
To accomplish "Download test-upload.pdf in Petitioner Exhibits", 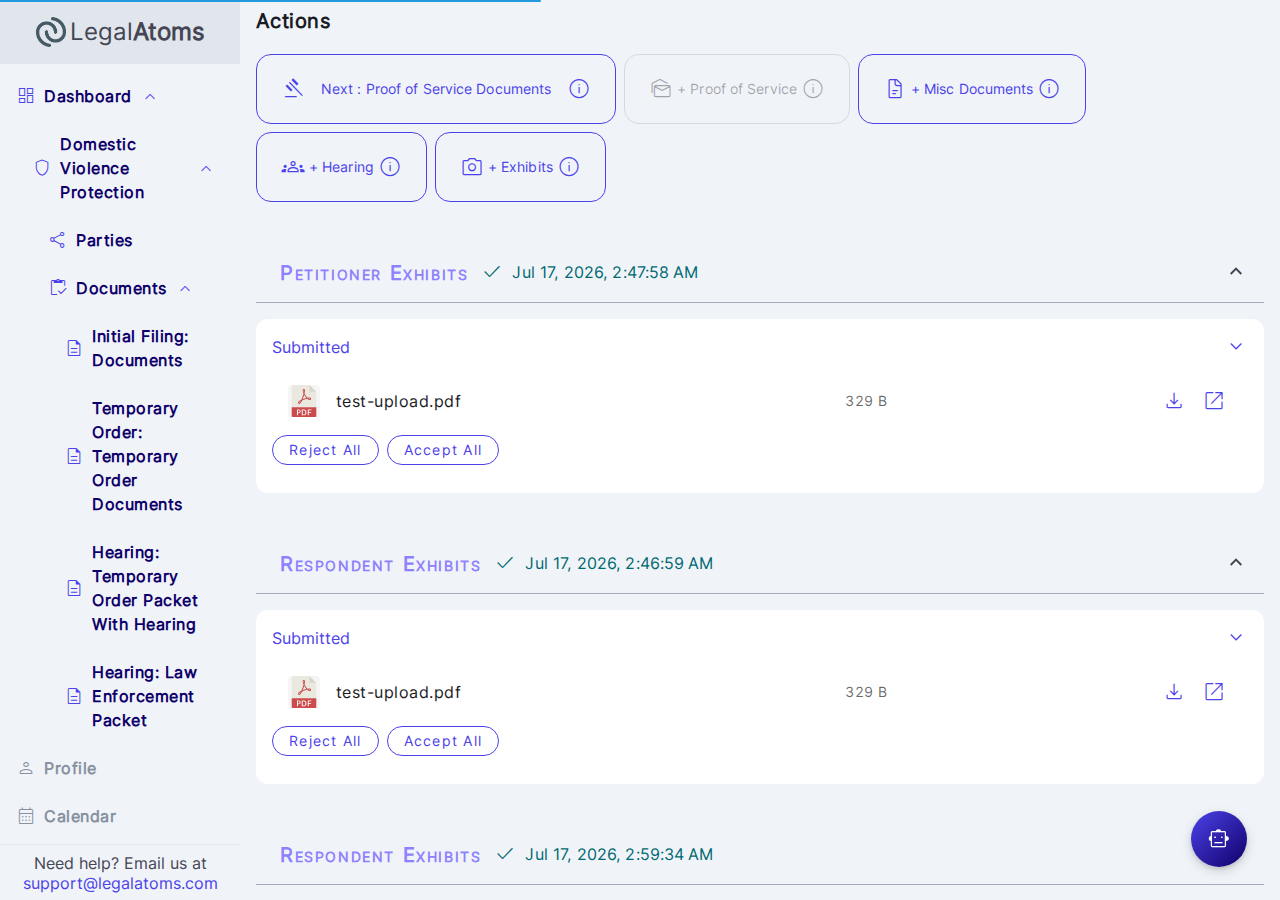I will tap(1174, 401).
